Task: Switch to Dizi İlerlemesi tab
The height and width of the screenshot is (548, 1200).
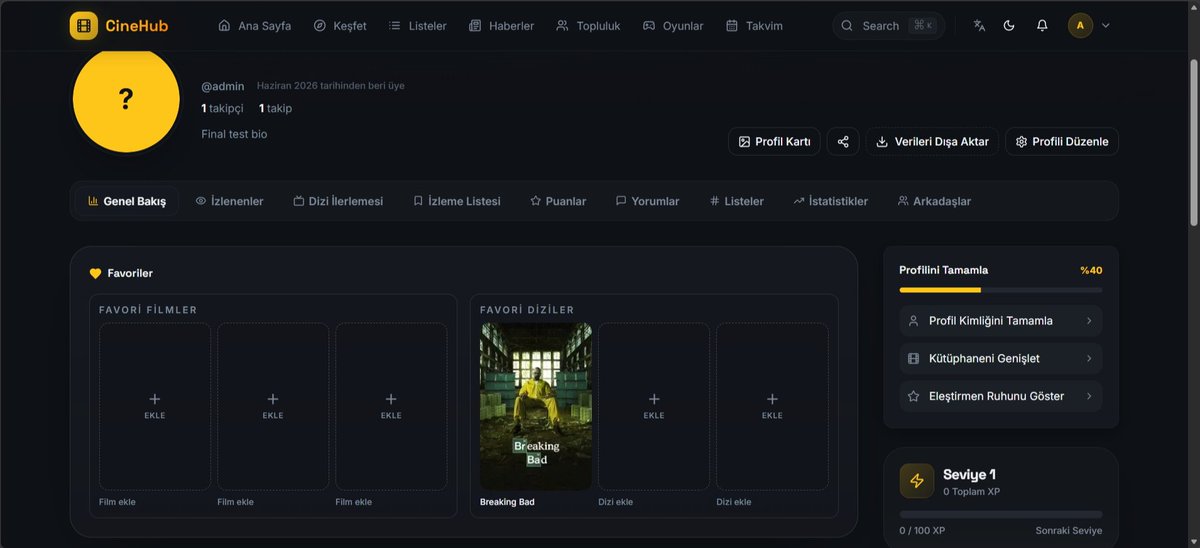Action: (x=338, y=201)
